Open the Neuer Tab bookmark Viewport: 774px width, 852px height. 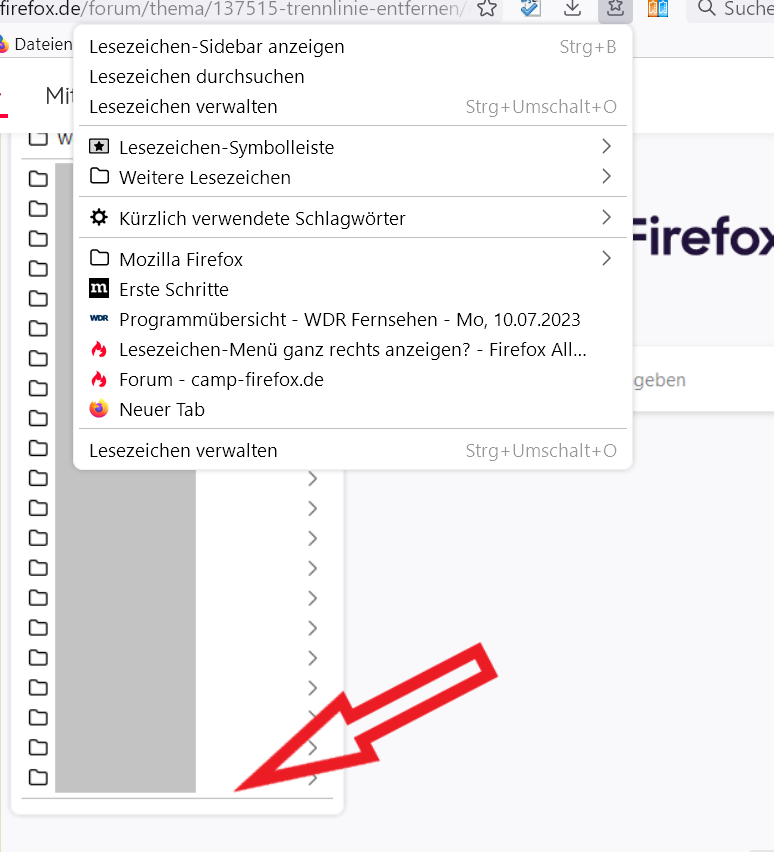353,409
